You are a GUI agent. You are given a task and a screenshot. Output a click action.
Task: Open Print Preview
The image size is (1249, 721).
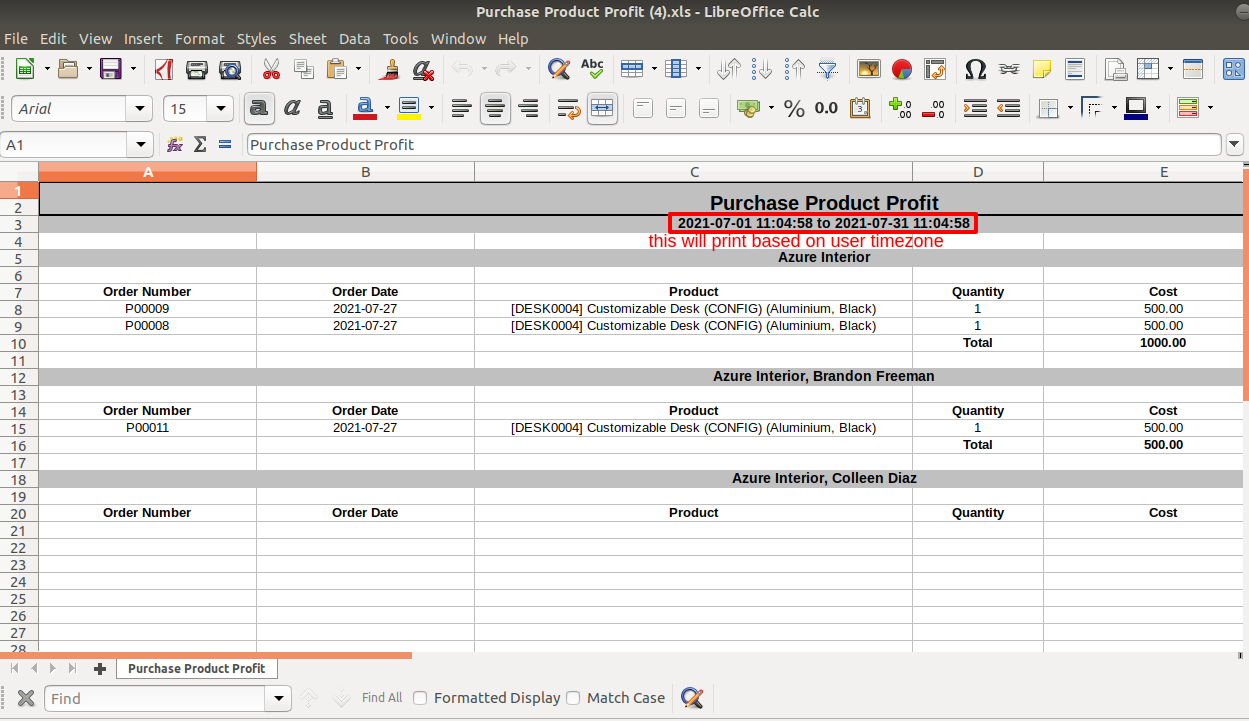[230, 69]
